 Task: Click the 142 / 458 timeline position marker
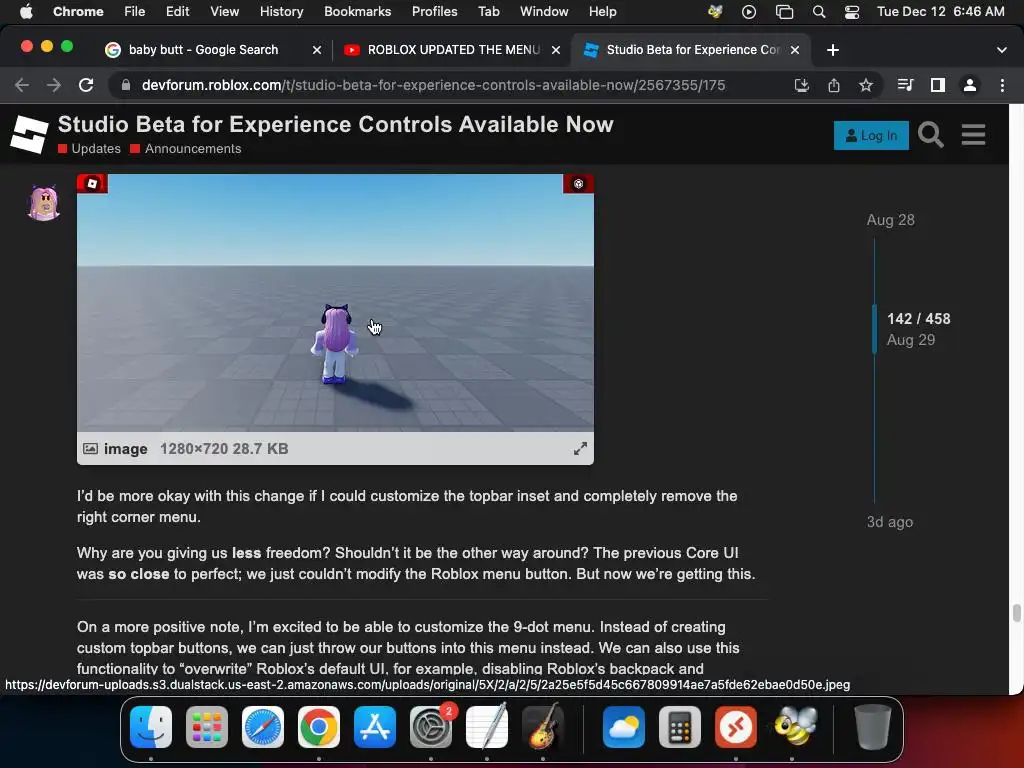point(918,319)
